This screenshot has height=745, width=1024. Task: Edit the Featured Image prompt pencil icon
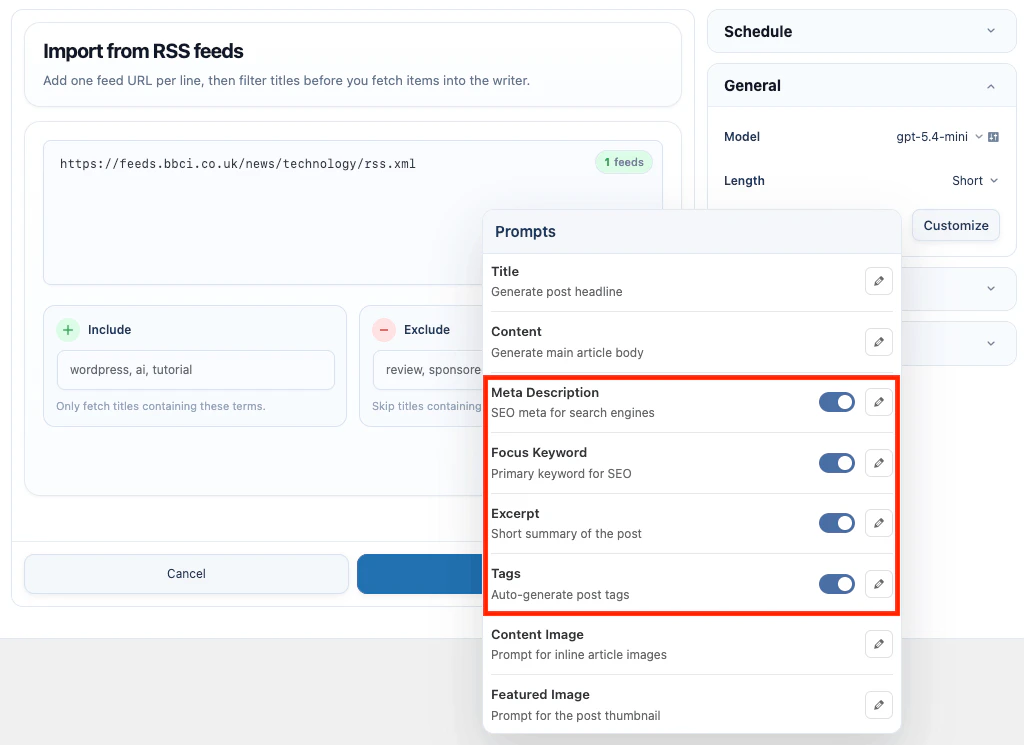pos(878,705)
